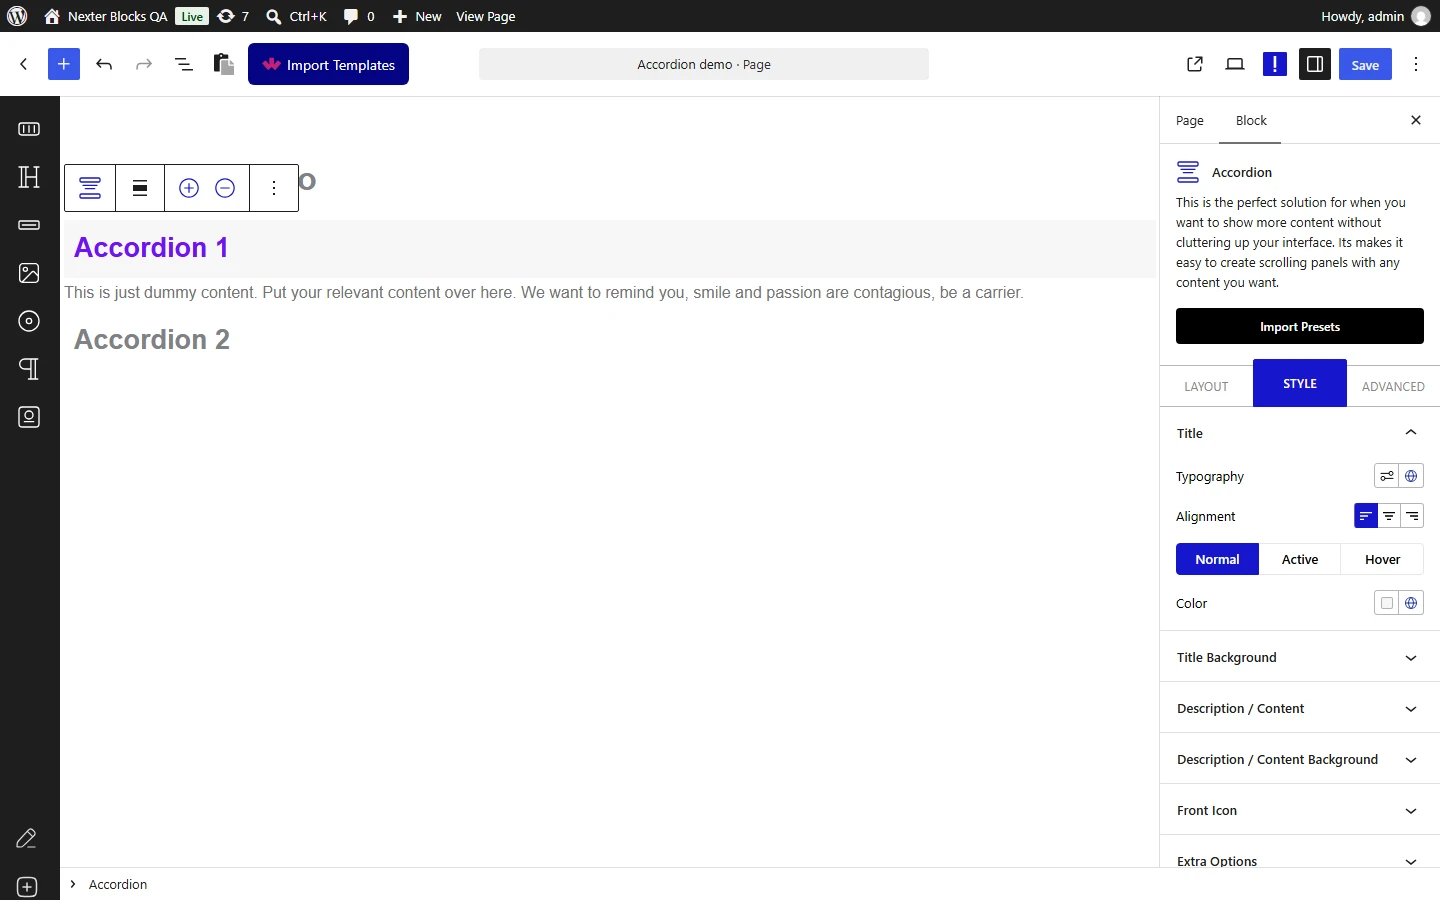Expand Description / Content Background panel

coord(1300,759)
